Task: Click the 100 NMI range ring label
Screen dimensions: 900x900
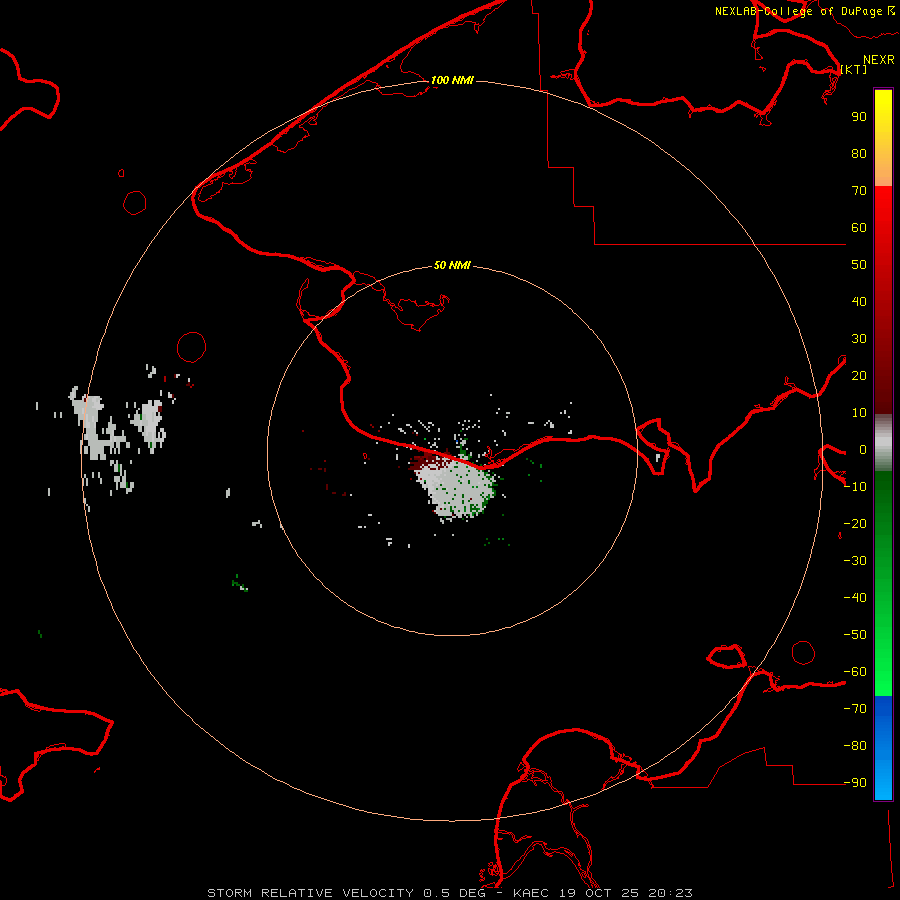Action: [x=452, y=80]
